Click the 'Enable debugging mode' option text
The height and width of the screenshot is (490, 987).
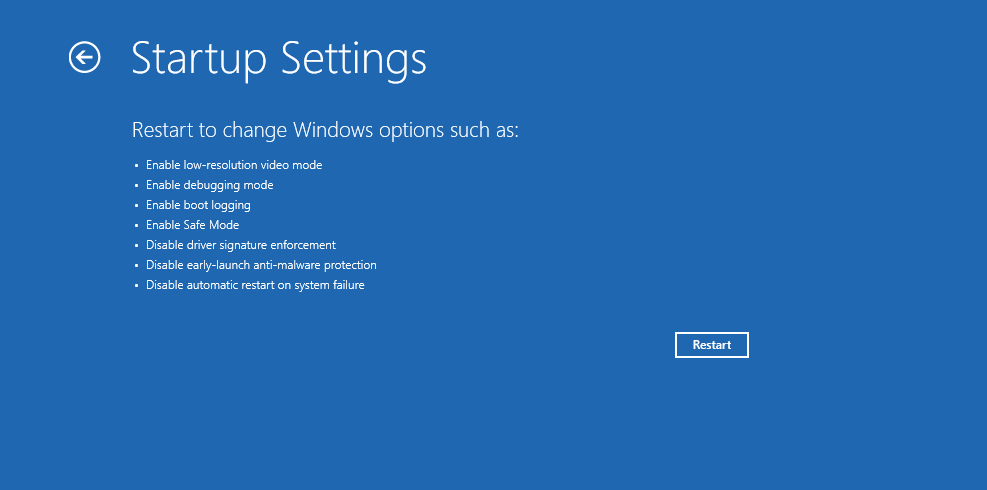209,185
